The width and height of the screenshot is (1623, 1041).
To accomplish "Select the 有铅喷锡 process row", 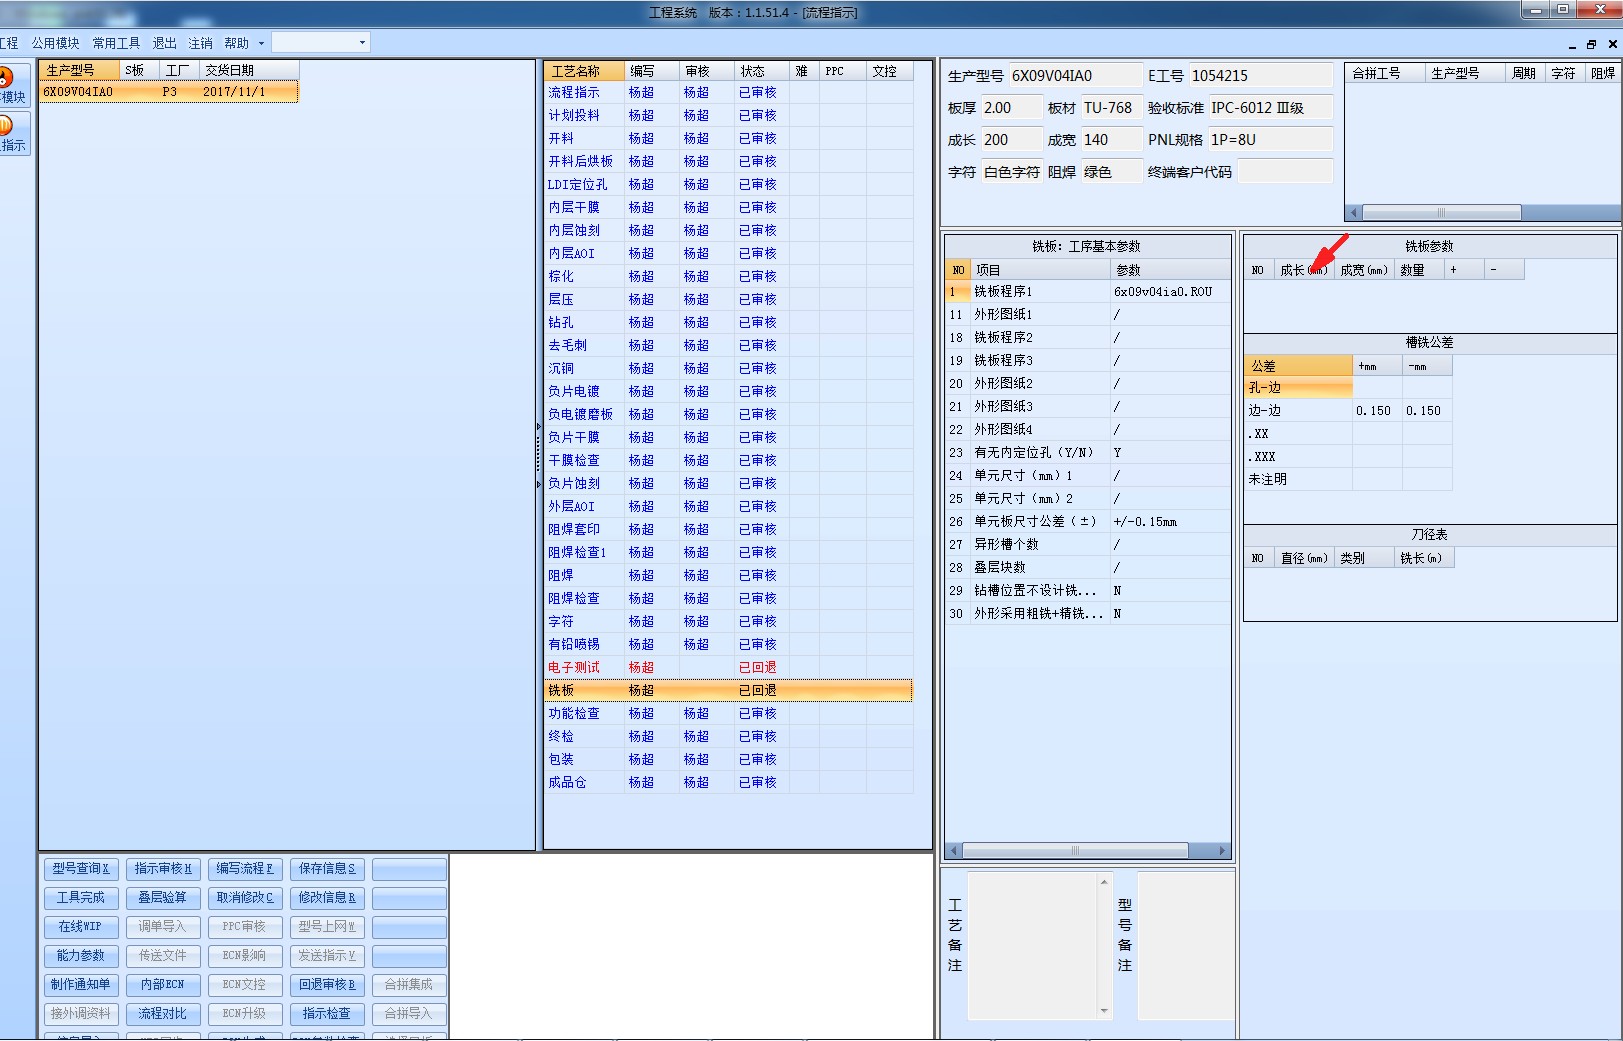I will 728,644.
